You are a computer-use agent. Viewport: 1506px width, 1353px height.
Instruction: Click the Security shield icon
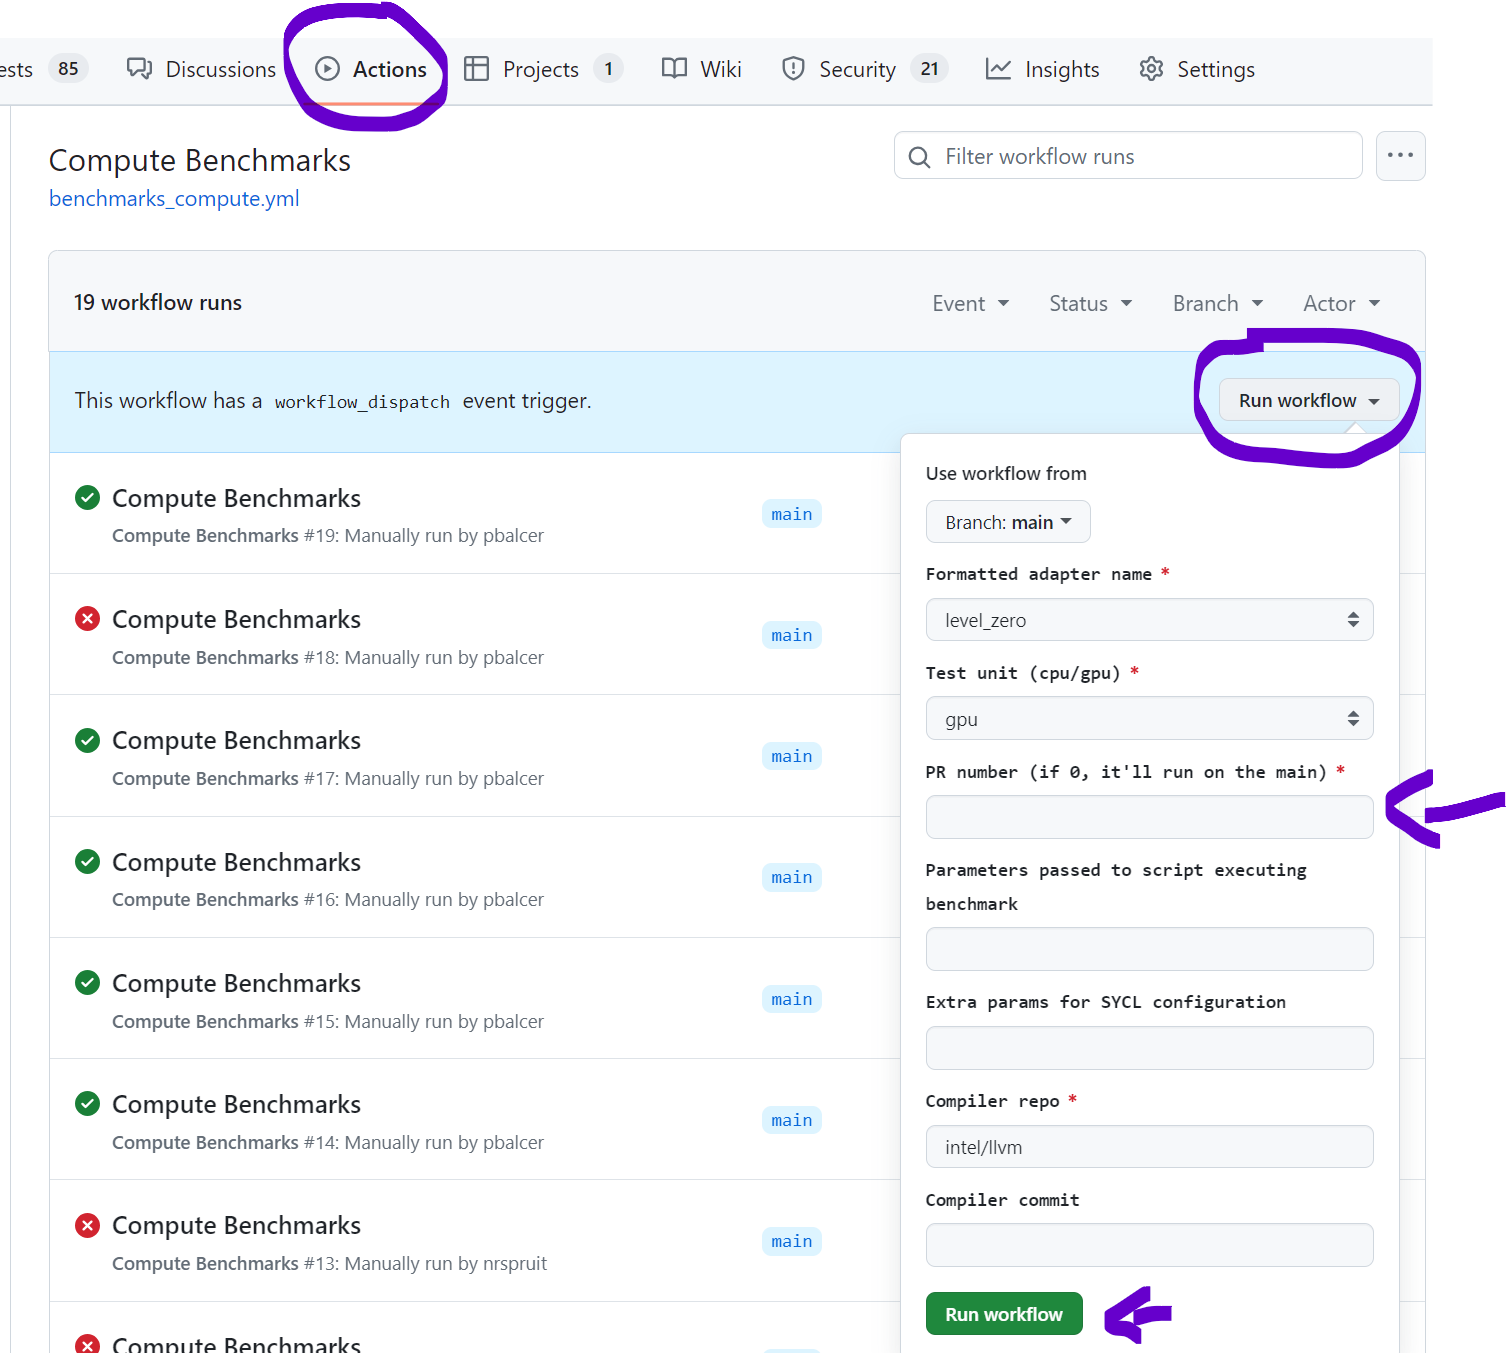tap(793, 68)
